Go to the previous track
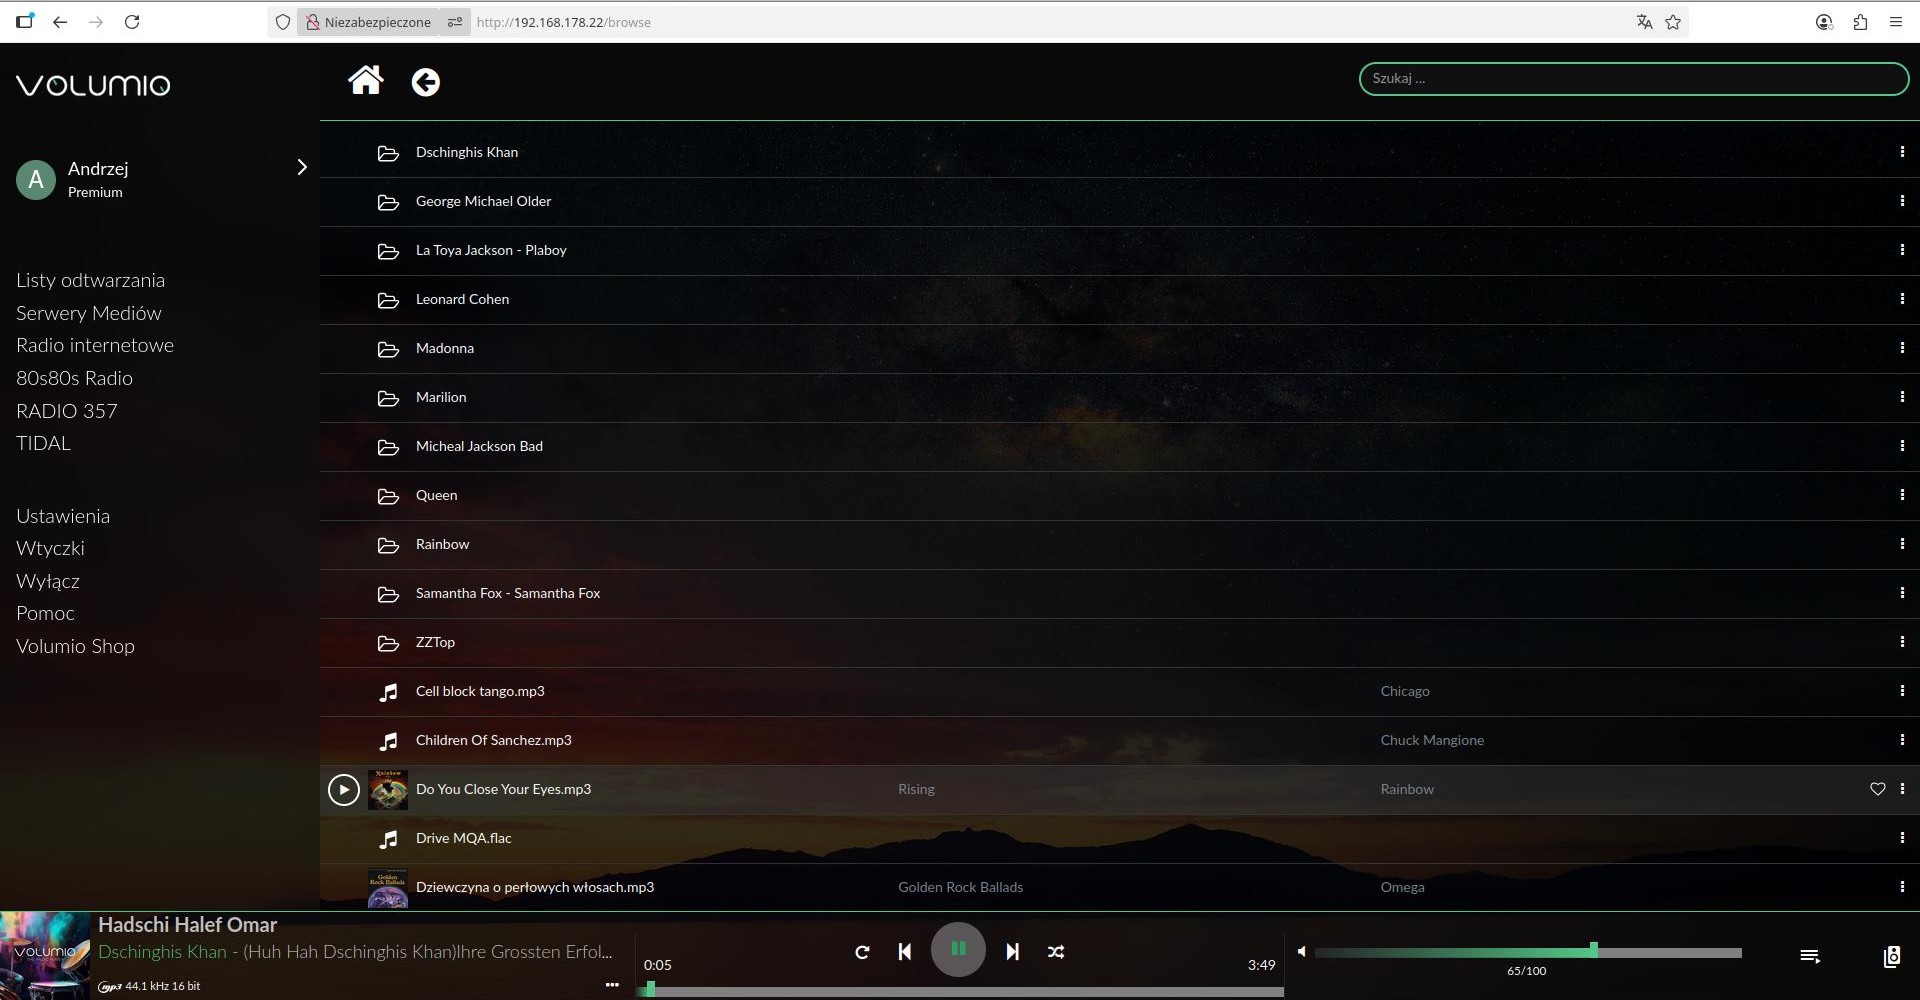 pyautogui.click(x=904, y=952)
